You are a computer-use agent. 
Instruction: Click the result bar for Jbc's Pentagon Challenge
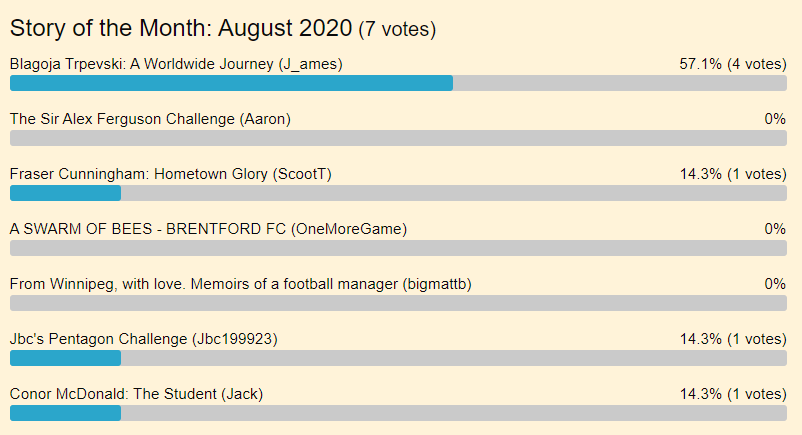pyautogui.click(x=398, y=358)
